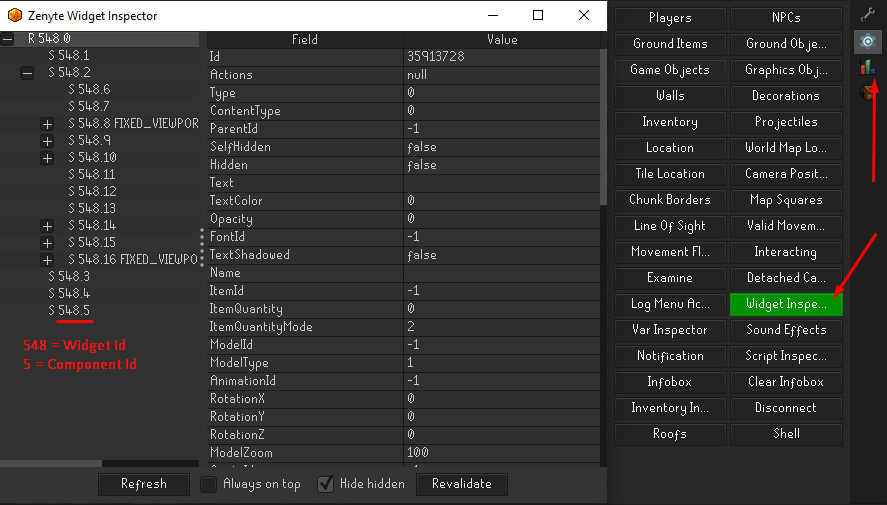
Task: Collapse the S 548.2 tree node
Action: tap(27, 73)
